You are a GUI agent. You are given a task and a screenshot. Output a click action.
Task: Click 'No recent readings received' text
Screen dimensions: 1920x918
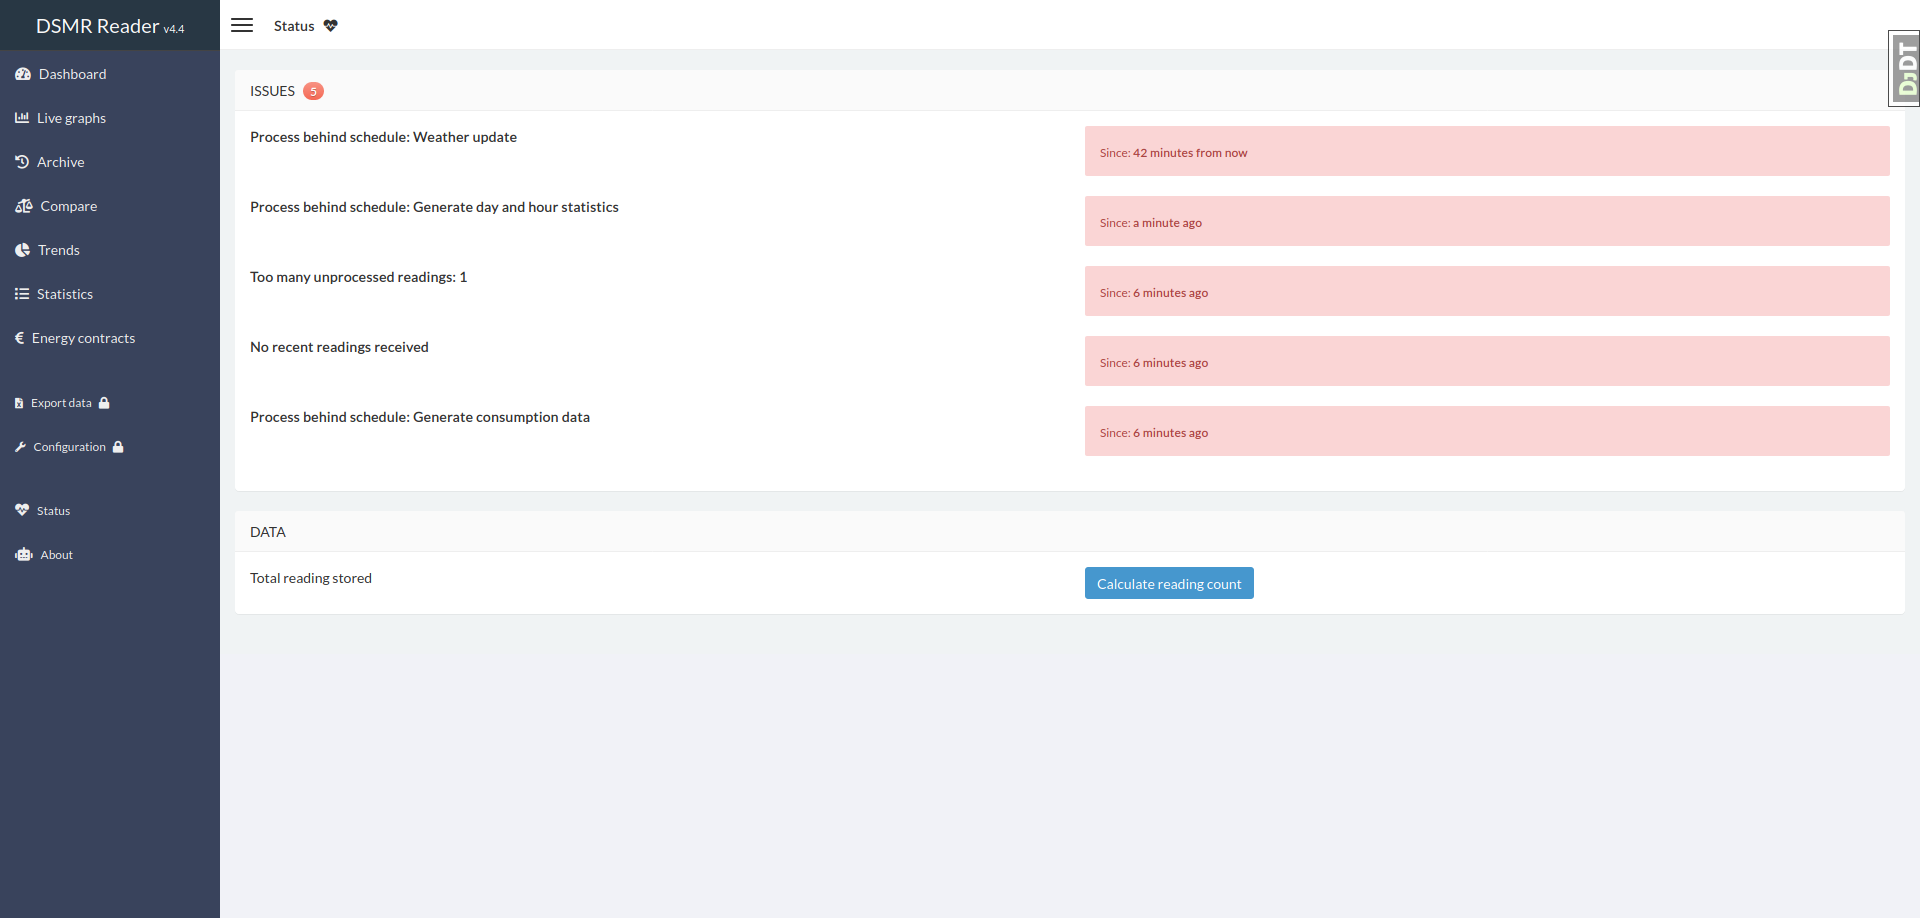point(339,347)
